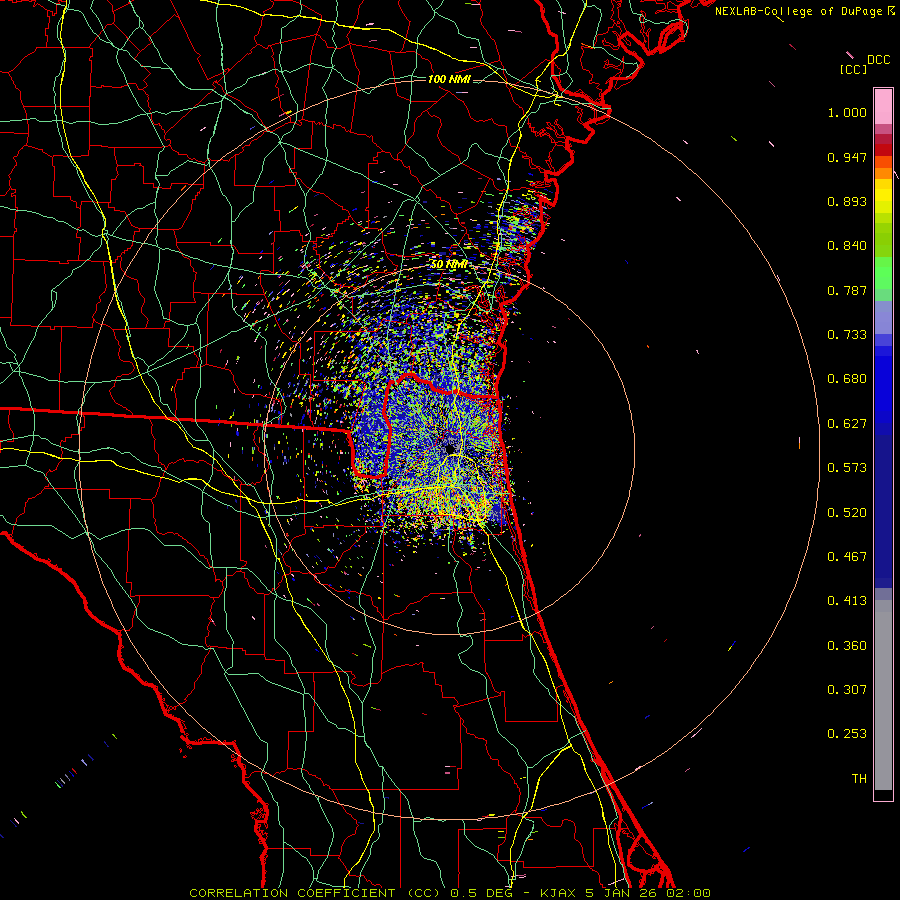The width and height of the screenshot is (900, 900).
Task: Pick the dark red color bar segment
Action: point(883,150)
